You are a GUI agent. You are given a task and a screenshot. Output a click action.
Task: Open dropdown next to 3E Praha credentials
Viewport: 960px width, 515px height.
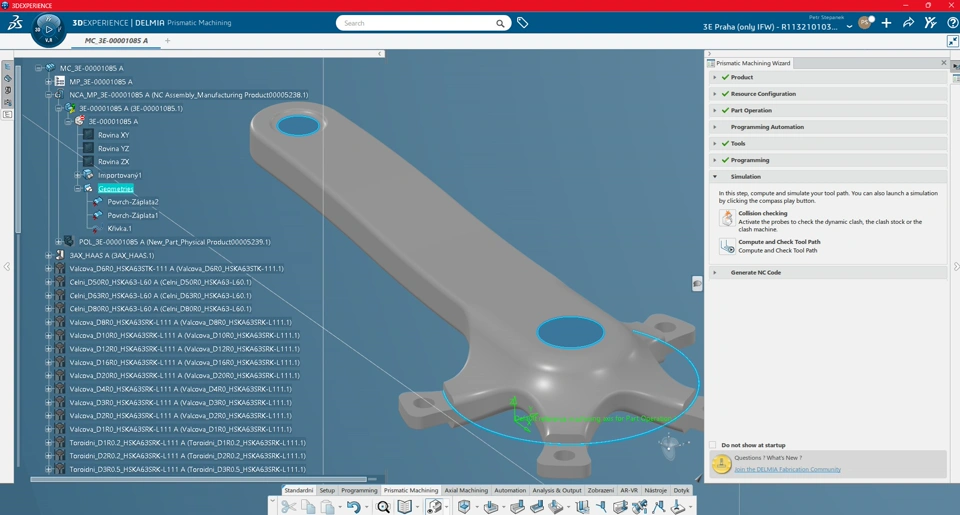849,27
